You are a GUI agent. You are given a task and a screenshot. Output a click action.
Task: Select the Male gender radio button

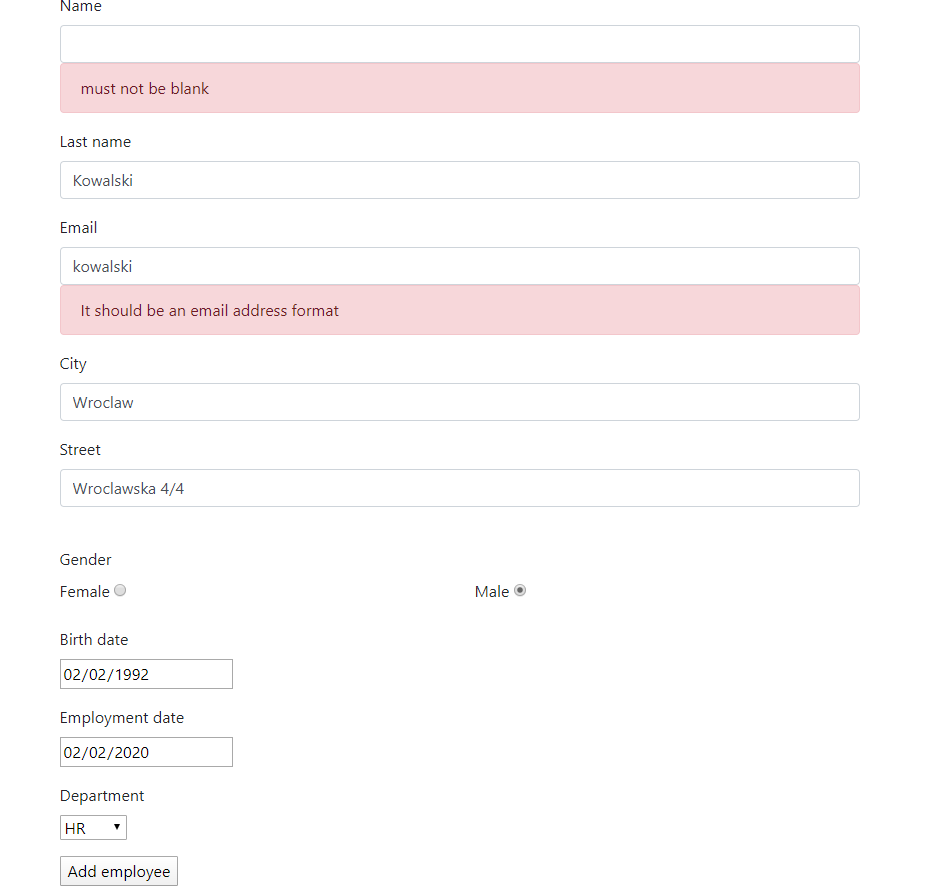click(x=519, y=590)
